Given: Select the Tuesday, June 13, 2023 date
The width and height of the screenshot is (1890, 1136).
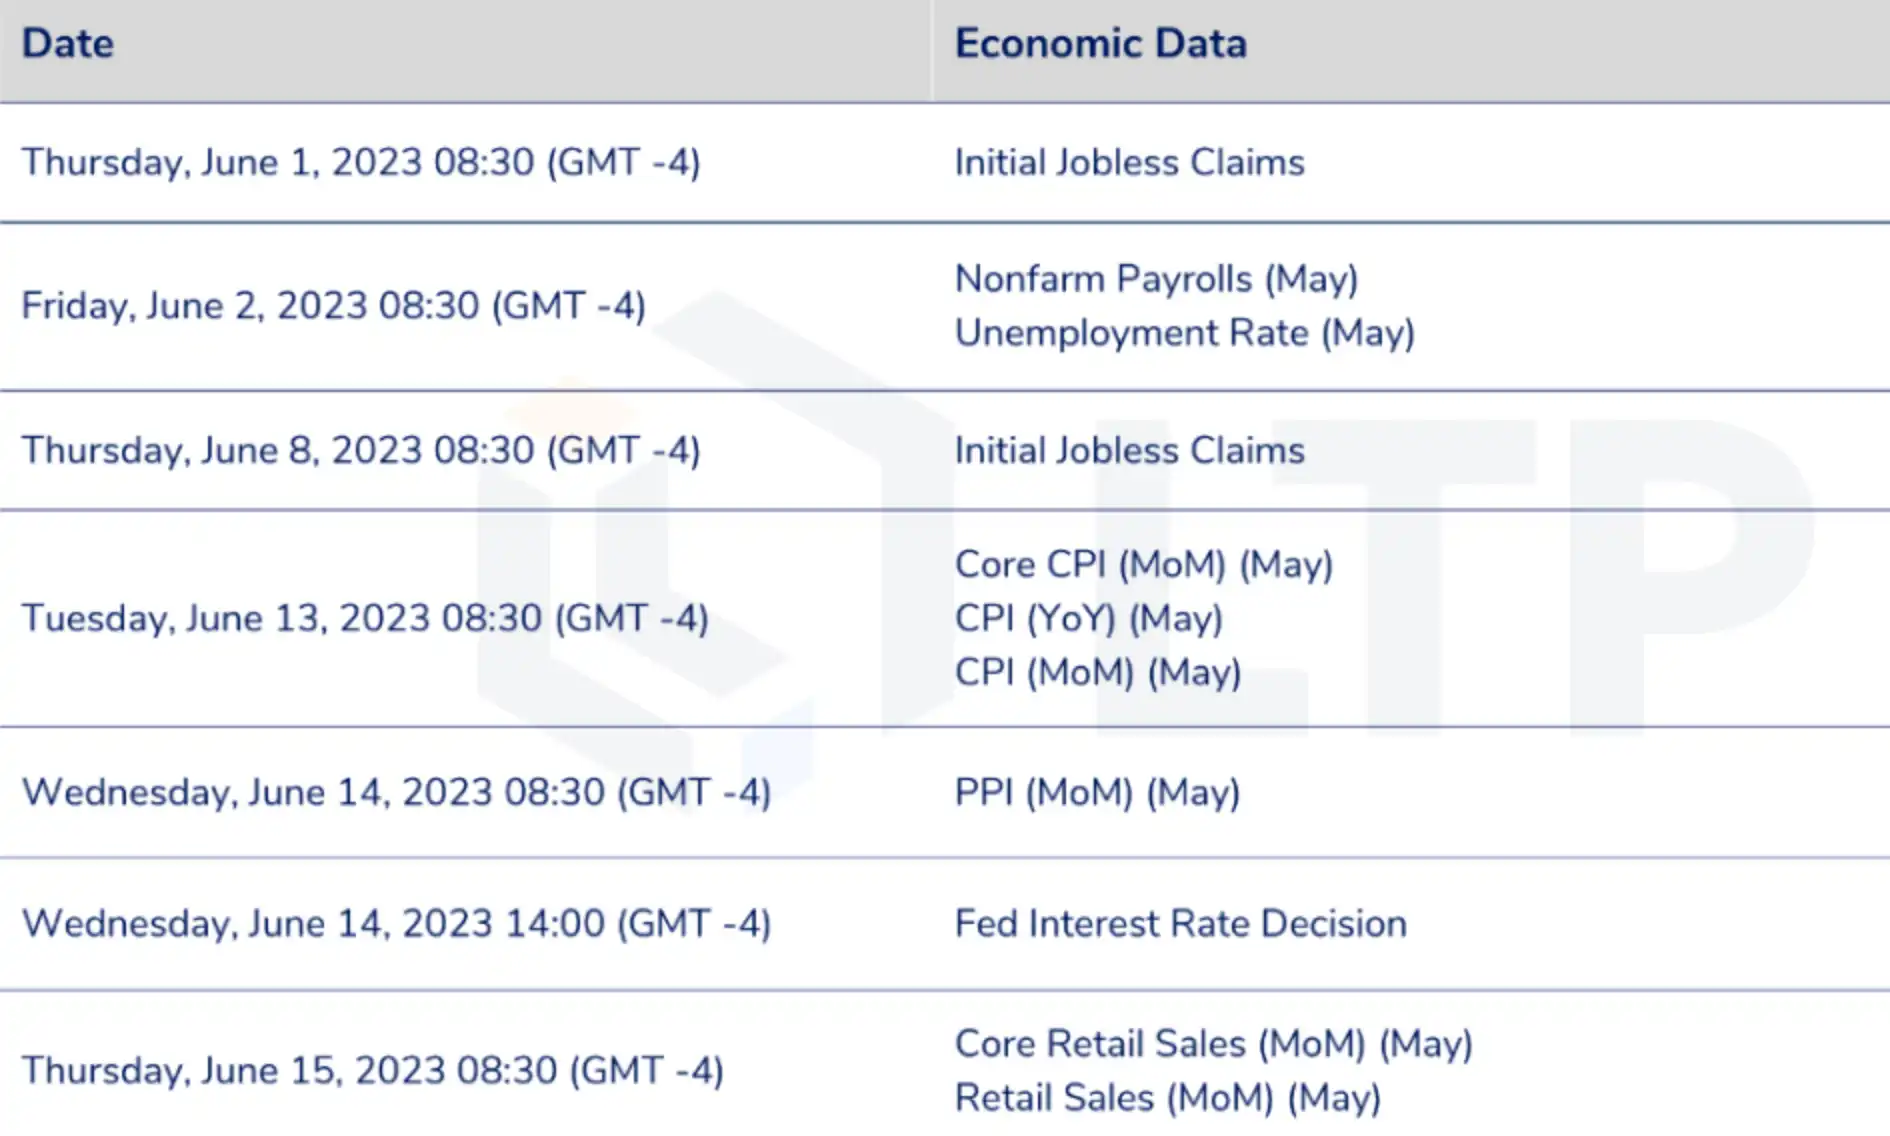Looking at the screenshot, I should 365,618.
